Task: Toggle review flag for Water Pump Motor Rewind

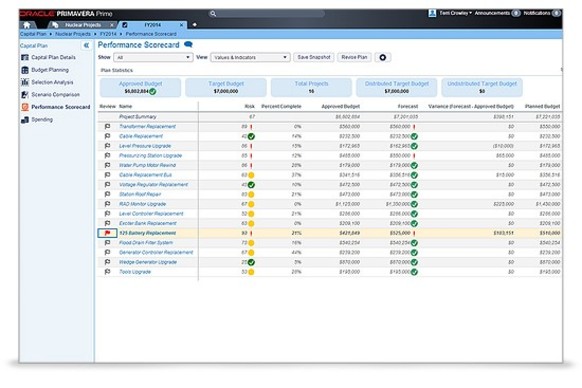Action: tap(107, 165)
